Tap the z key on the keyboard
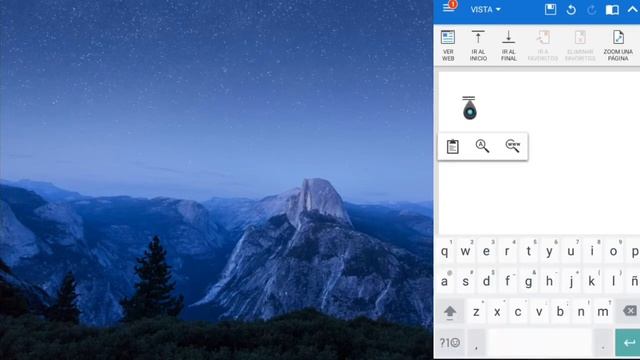 click(476, 312)
